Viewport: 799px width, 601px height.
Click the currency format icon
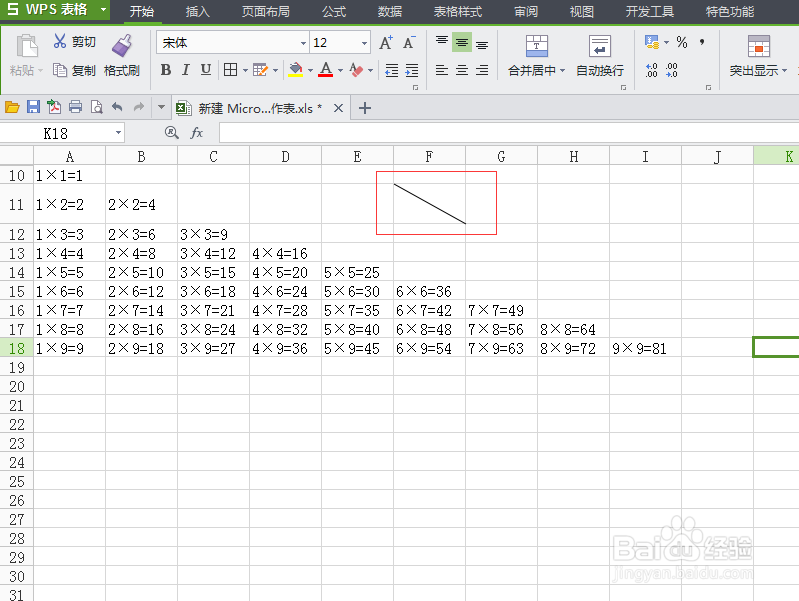coord(652,42)
